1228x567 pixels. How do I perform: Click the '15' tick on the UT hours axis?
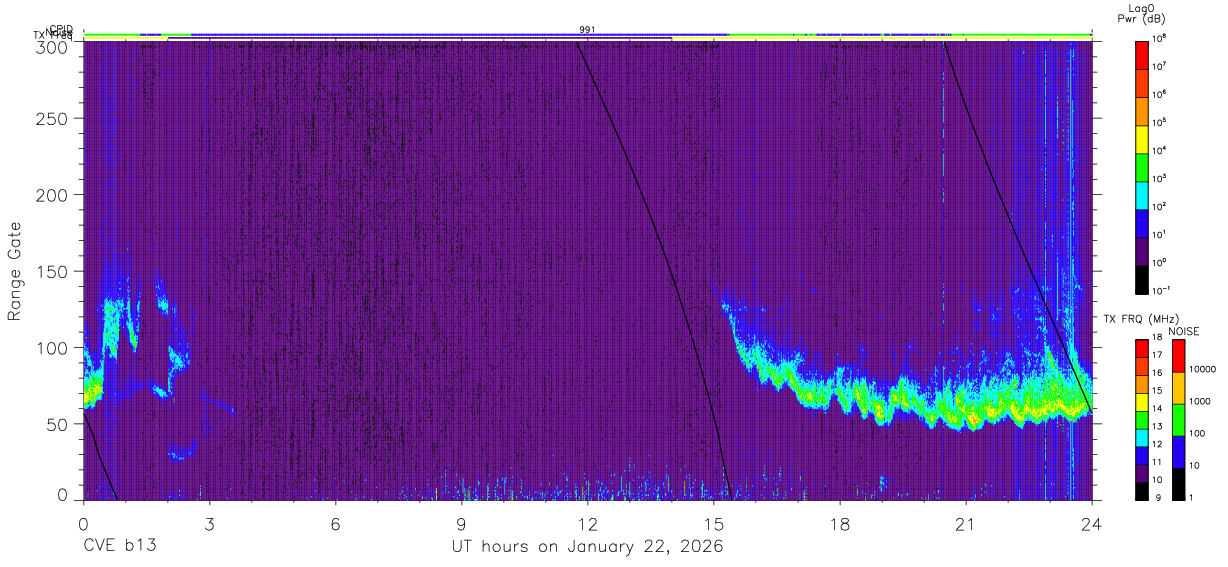click(713, 523)
